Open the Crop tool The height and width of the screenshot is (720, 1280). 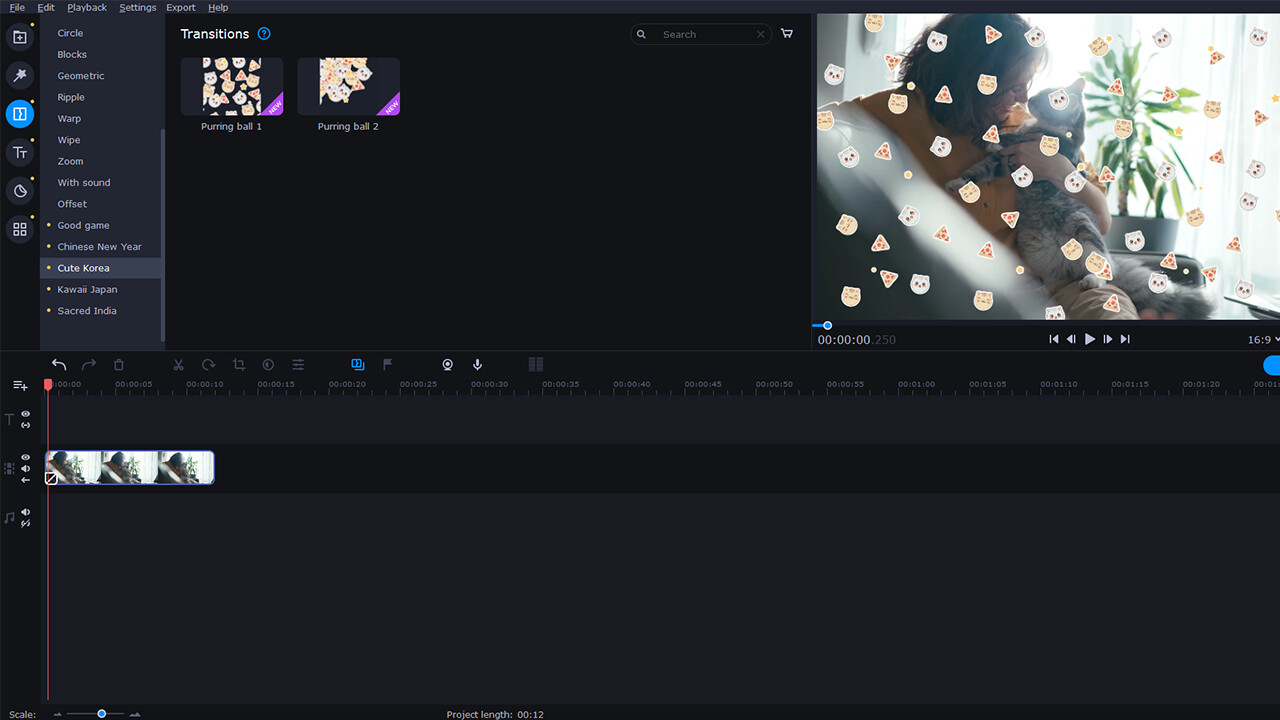coord(239,365)
